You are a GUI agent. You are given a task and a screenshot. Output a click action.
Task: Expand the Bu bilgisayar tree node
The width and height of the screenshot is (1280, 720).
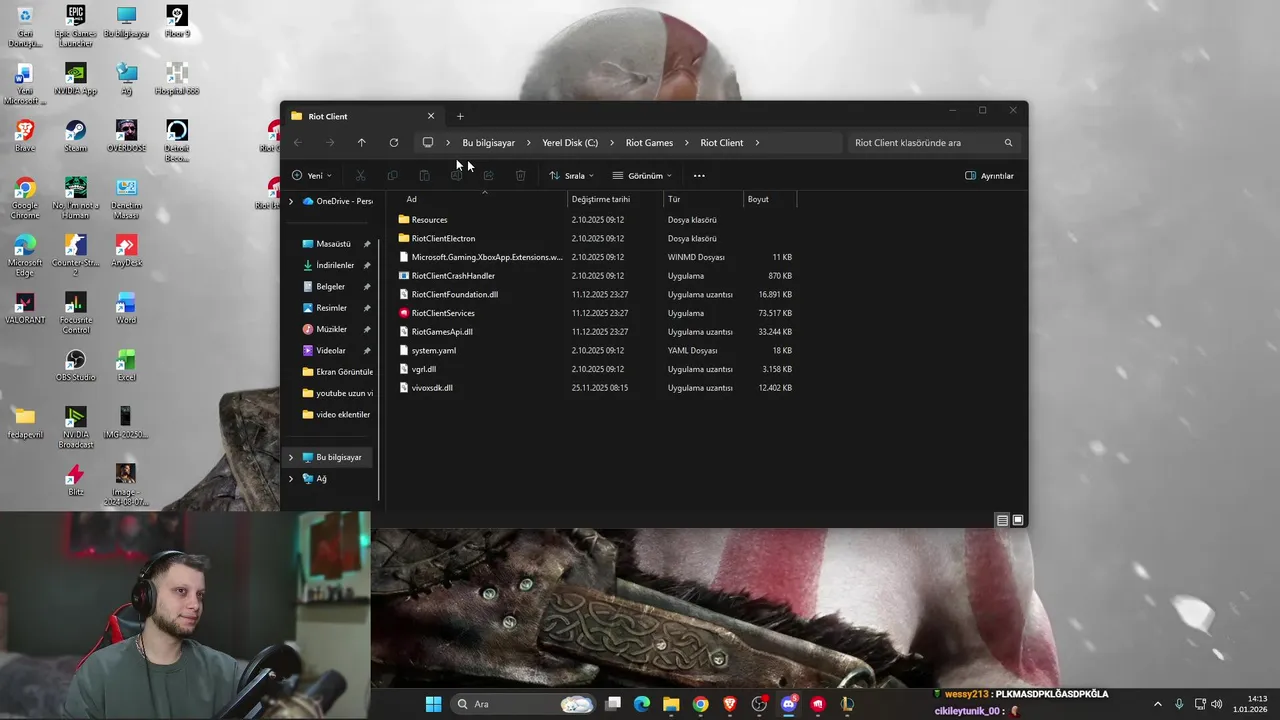(291, 457)
